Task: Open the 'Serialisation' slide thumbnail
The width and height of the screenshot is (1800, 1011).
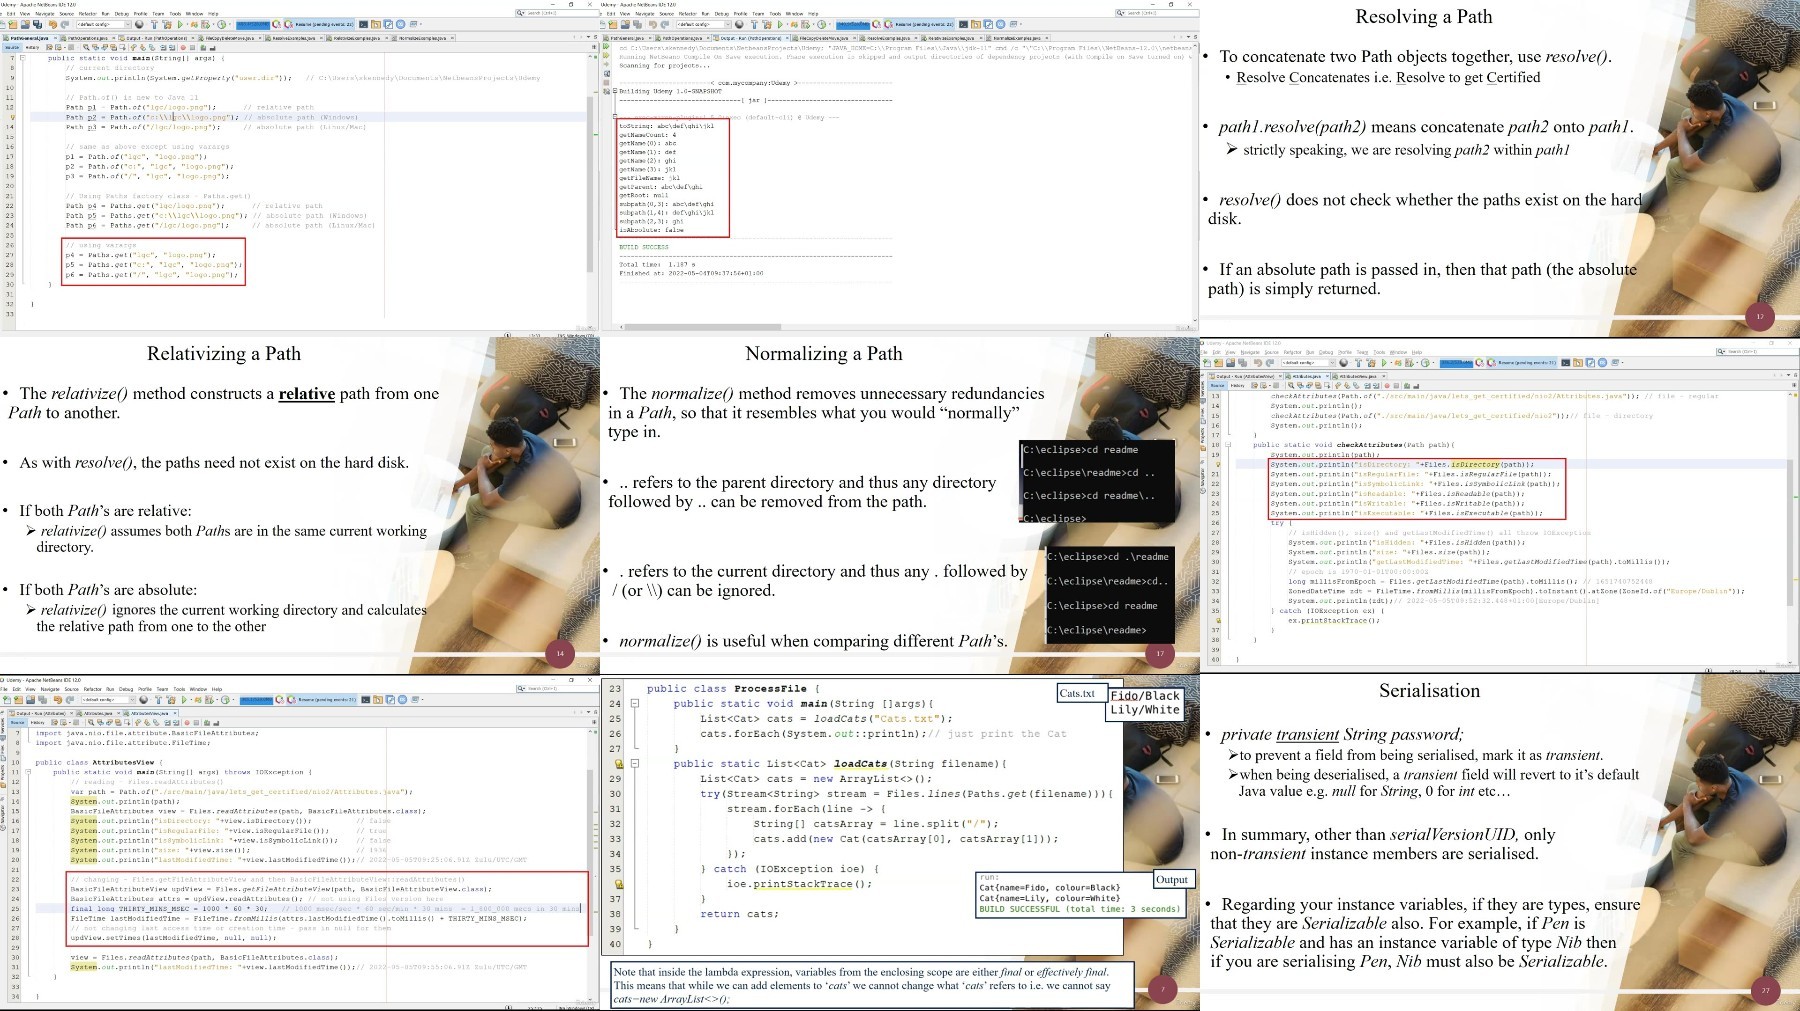Action: [1500, 842]
